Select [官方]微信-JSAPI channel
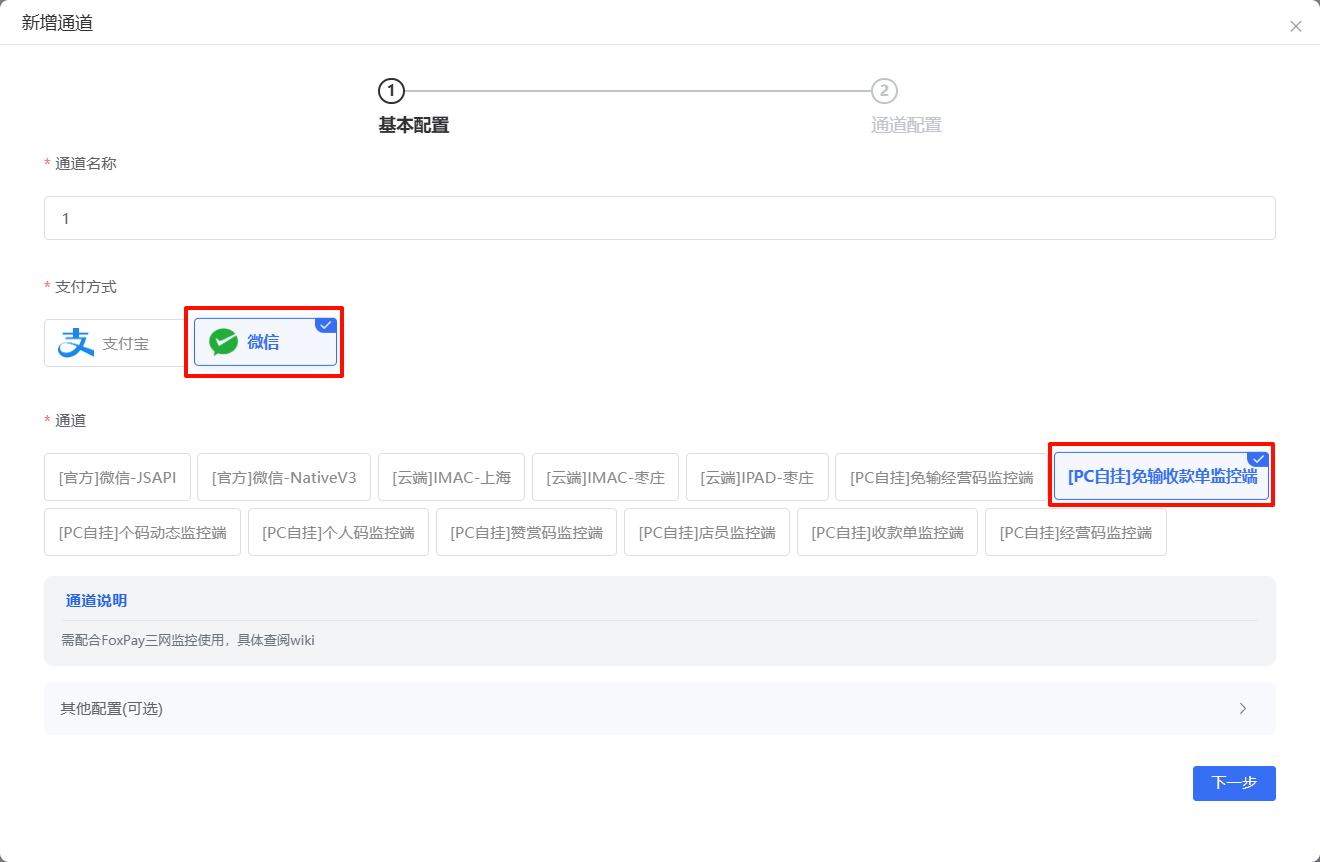 [x=117, y=477]
